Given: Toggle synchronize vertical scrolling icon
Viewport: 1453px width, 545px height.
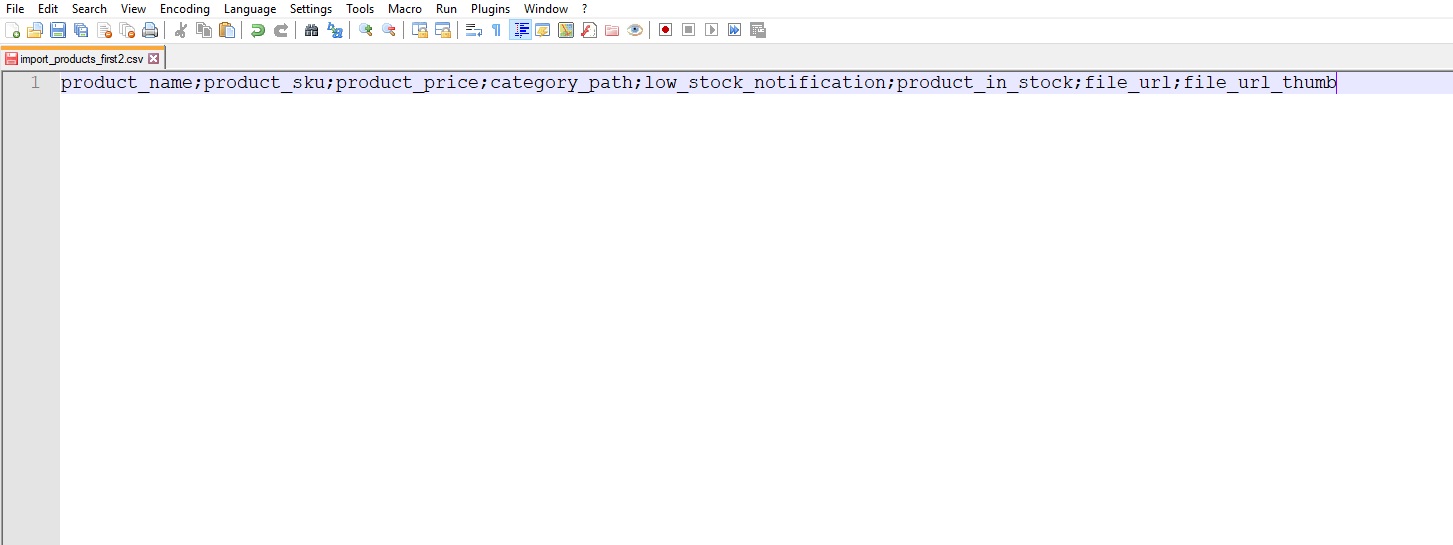Looking at the screenshot, I should 420,30.
